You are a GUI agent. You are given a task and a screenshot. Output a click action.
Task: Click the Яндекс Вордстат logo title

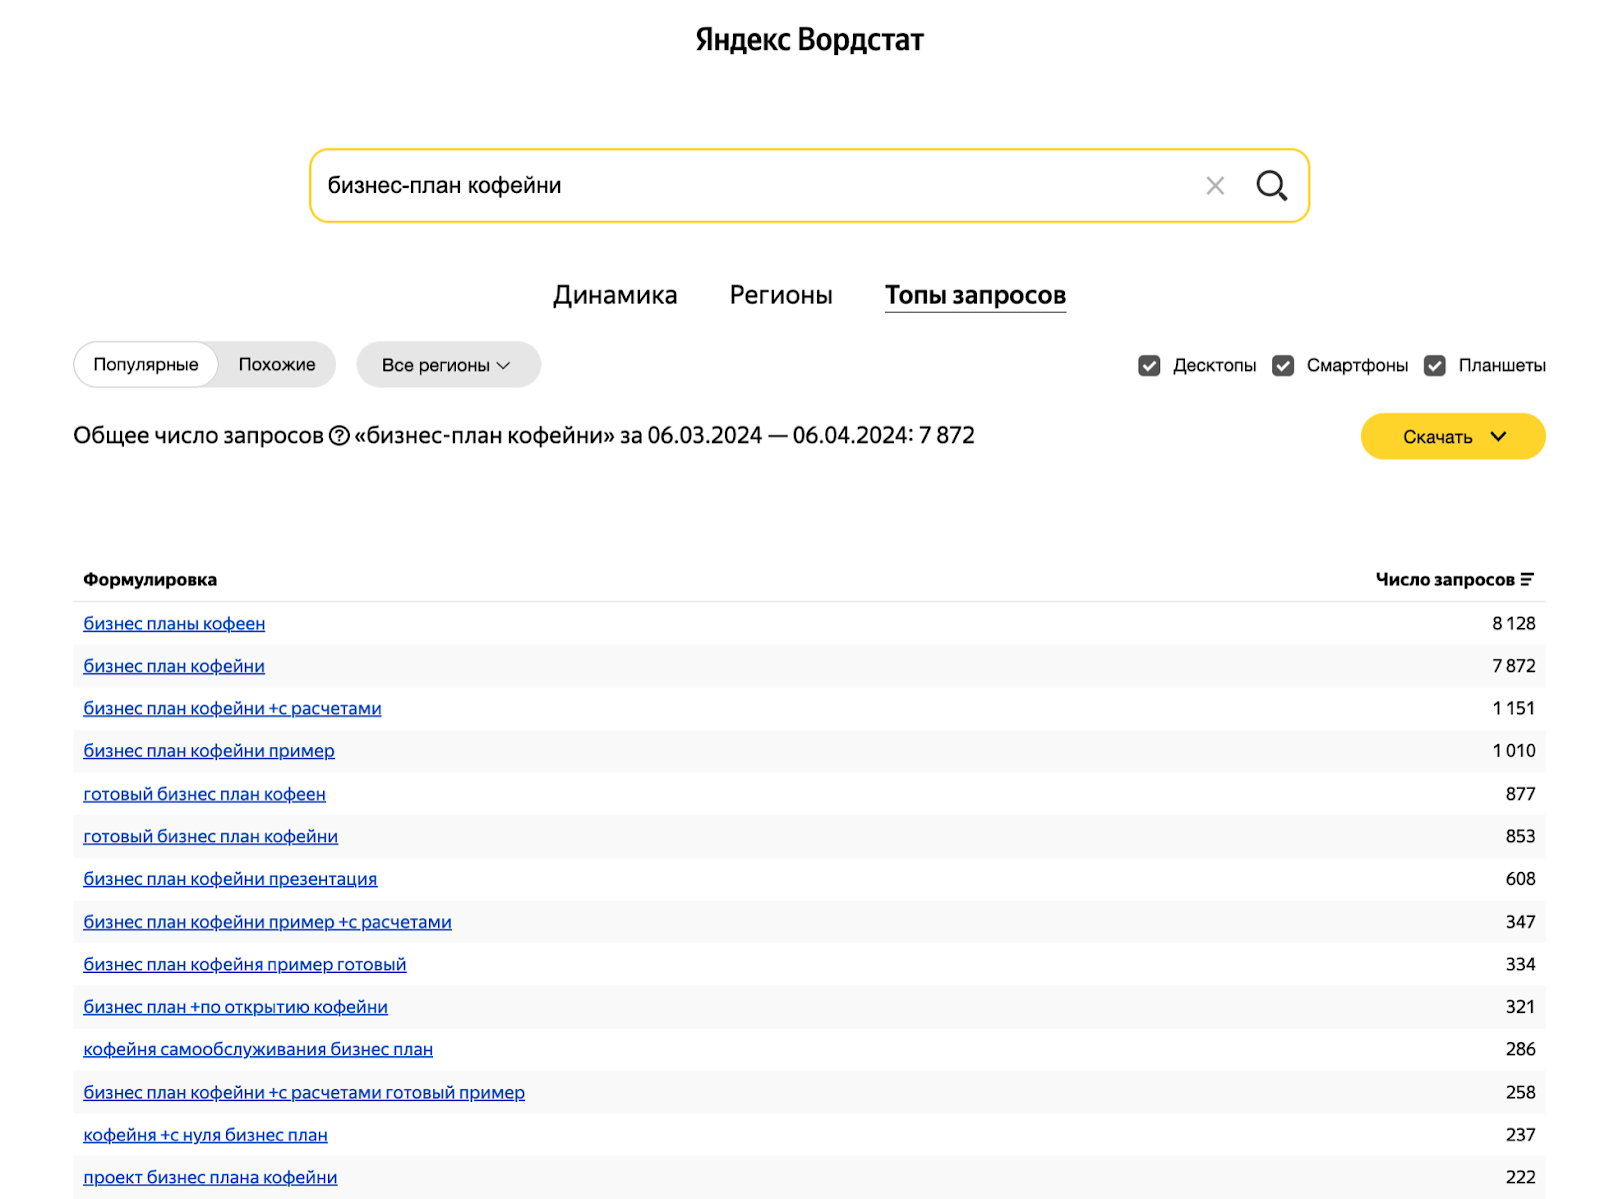809,40
